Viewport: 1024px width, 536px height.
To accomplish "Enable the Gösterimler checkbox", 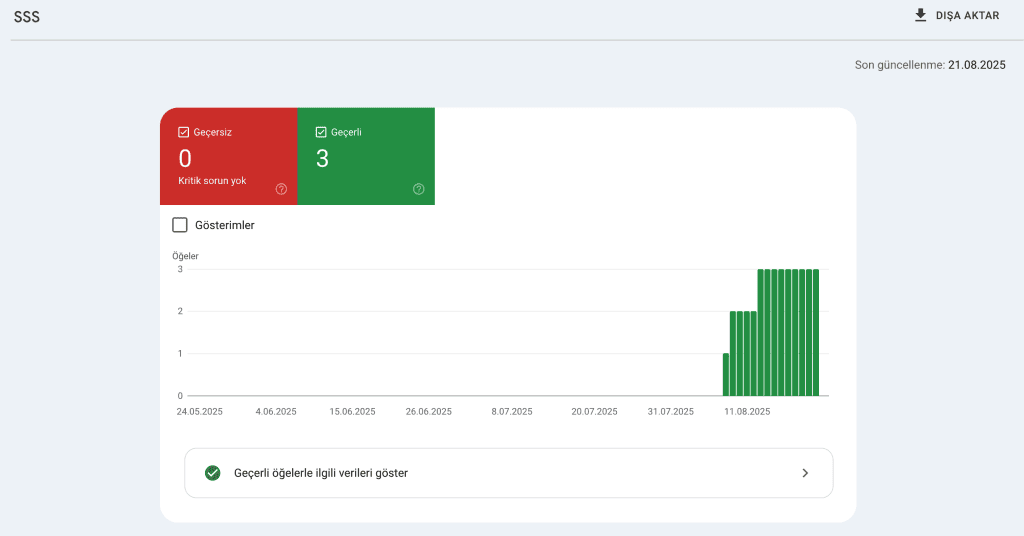I will click(x=180, y=225).
